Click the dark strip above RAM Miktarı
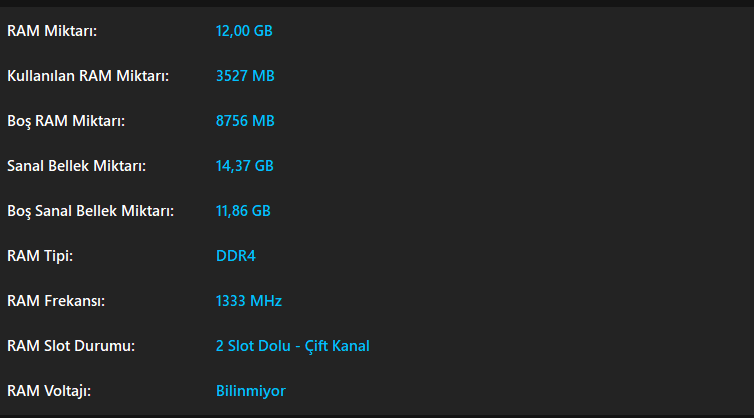 coord(377,3)
